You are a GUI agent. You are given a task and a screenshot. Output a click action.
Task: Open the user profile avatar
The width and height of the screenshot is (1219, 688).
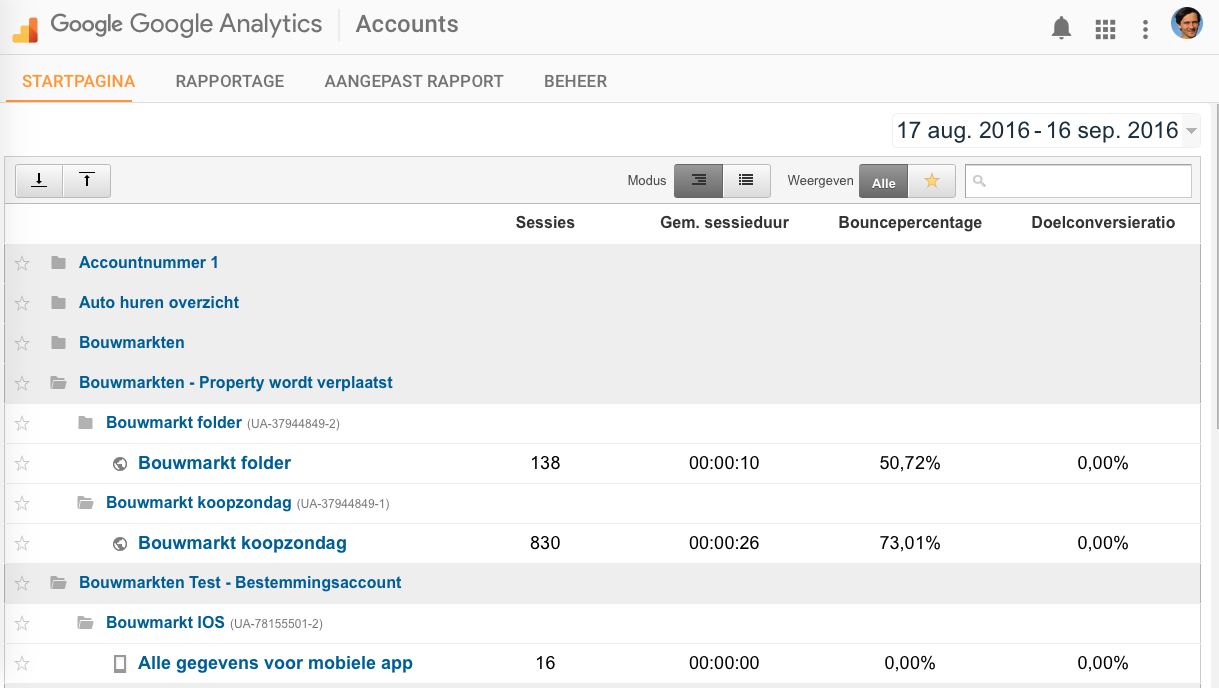tap(1187, 24)
